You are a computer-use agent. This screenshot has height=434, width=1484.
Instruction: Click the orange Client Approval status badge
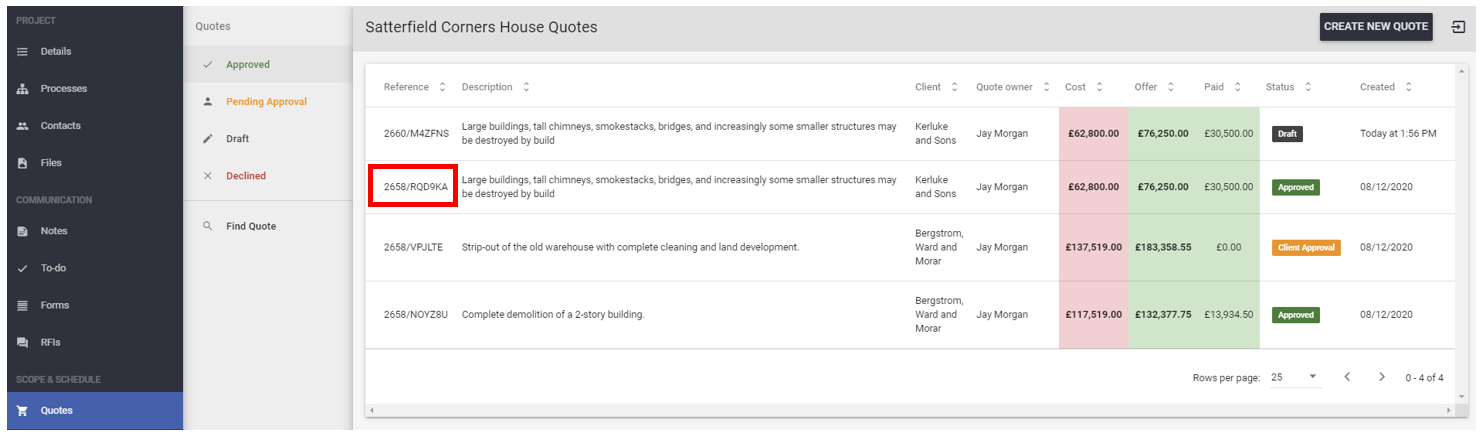click(x=1306, y=247)
